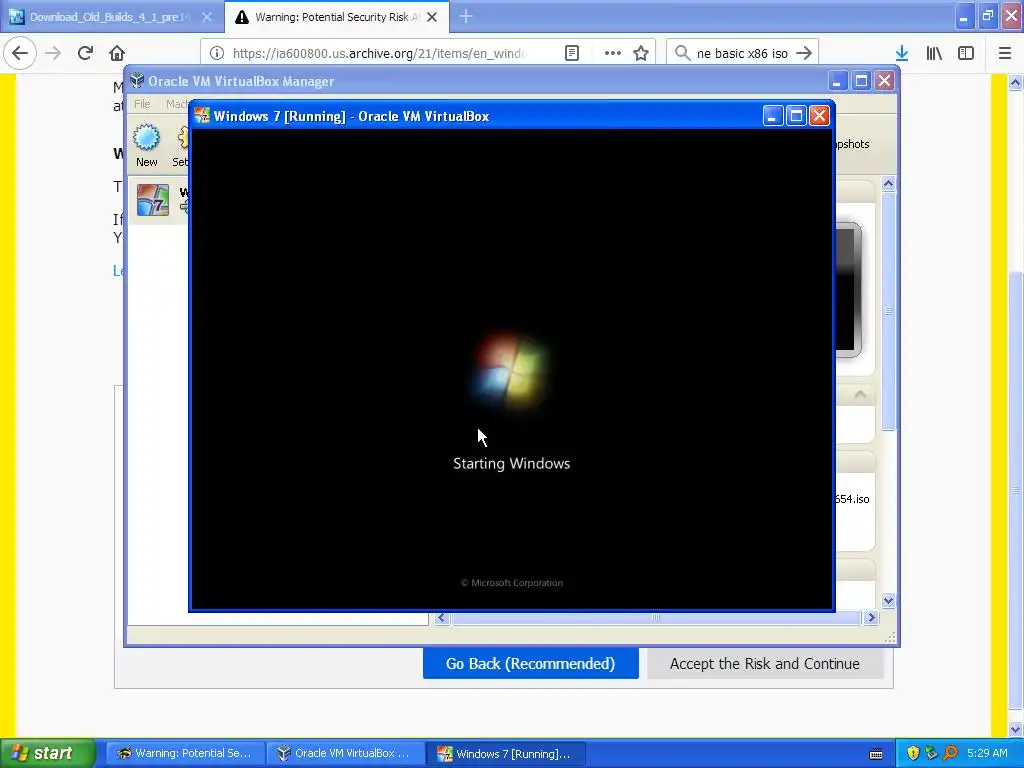Click VirtualBox Manager horizontal scroll right arrow
Viewport: 1024px width, 768px height.
click(871, 618)
